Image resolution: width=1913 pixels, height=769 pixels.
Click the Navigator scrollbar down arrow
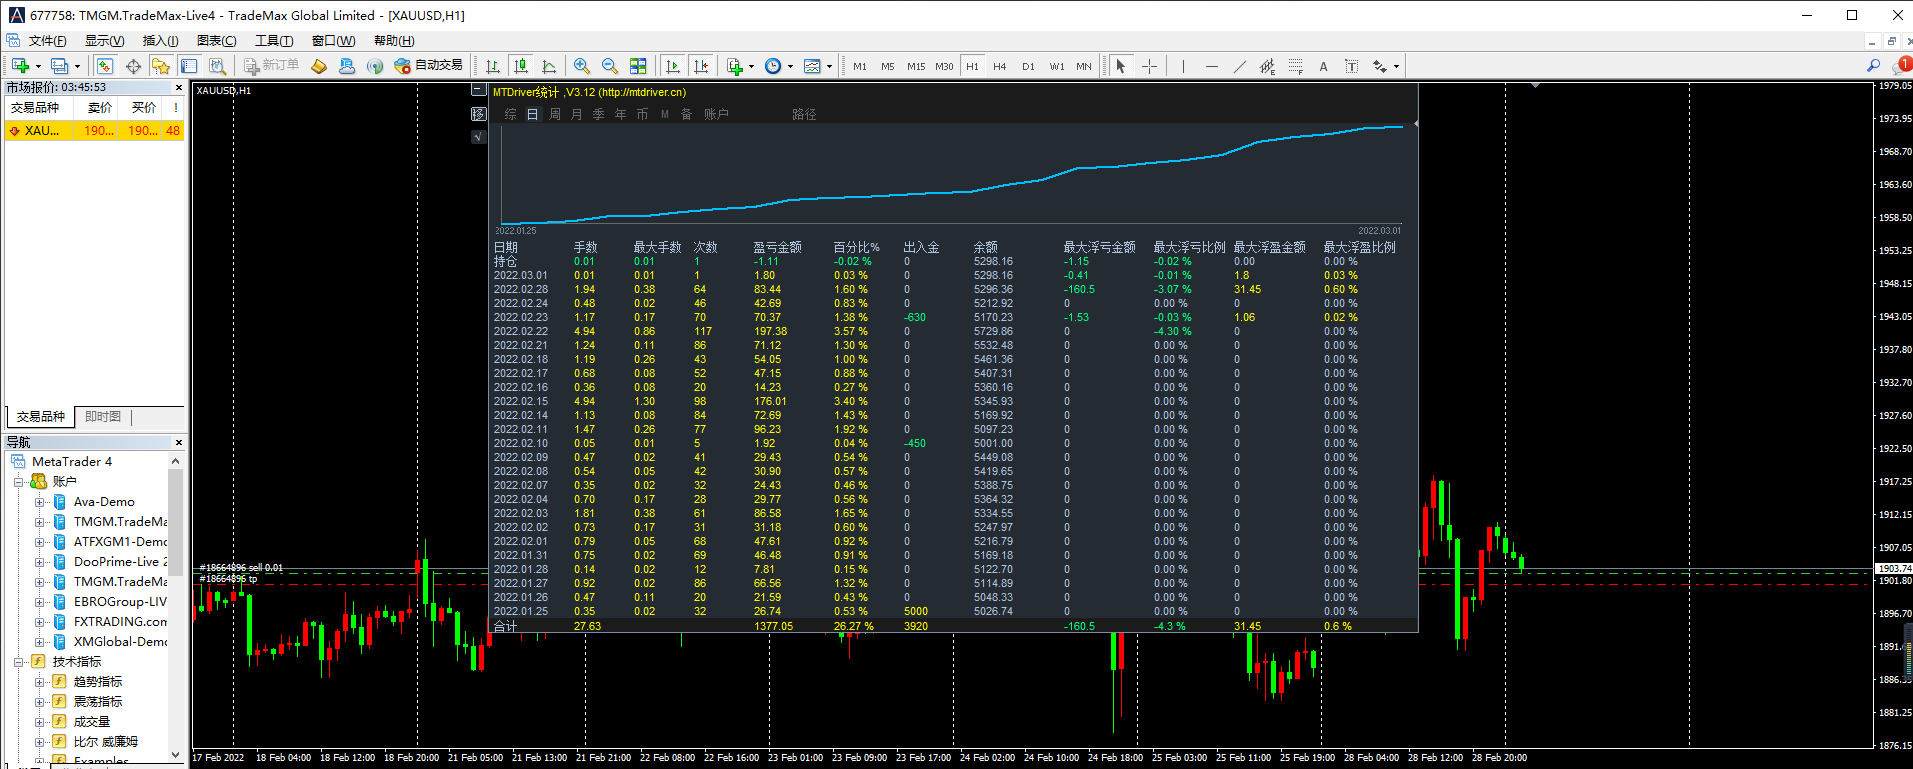(x=176, y=755)
